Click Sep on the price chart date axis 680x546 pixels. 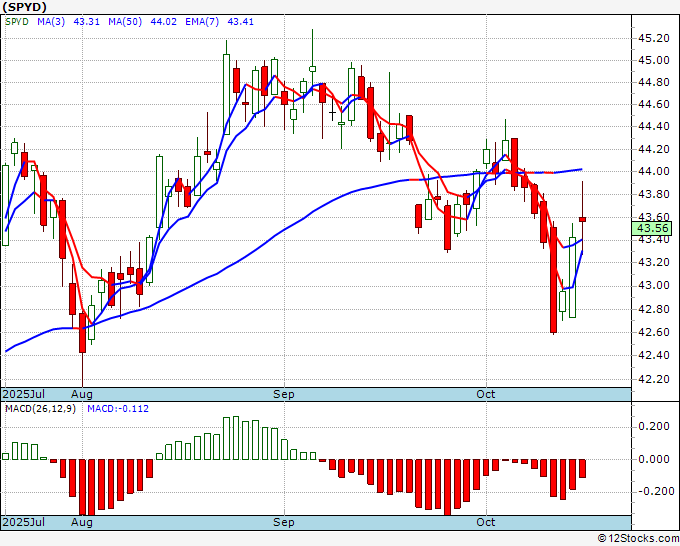coord(284,394)
